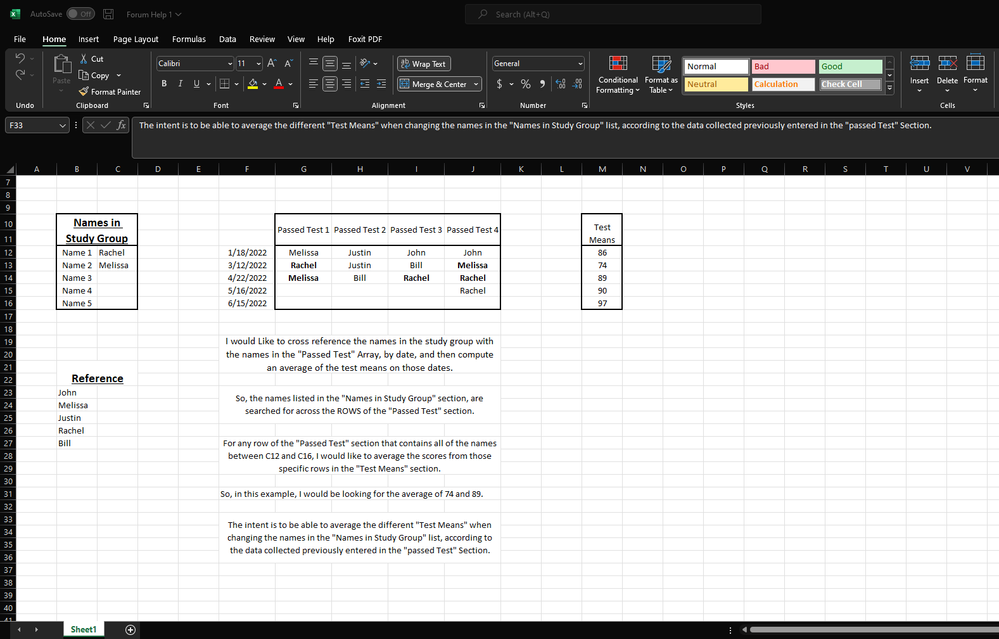Click the Wrap Text button

pos(424,64)
